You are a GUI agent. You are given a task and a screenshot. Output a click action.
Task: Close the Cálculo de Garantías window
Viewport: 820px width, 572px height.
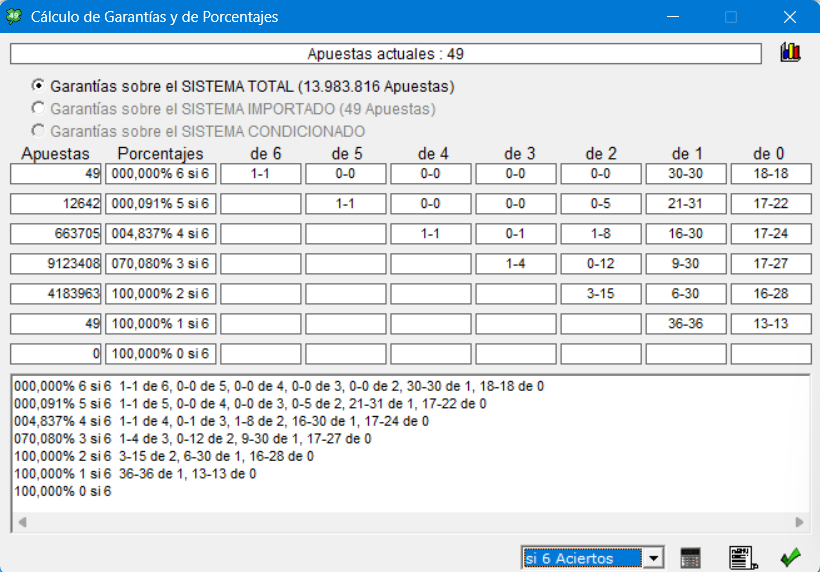click(790, 17)
